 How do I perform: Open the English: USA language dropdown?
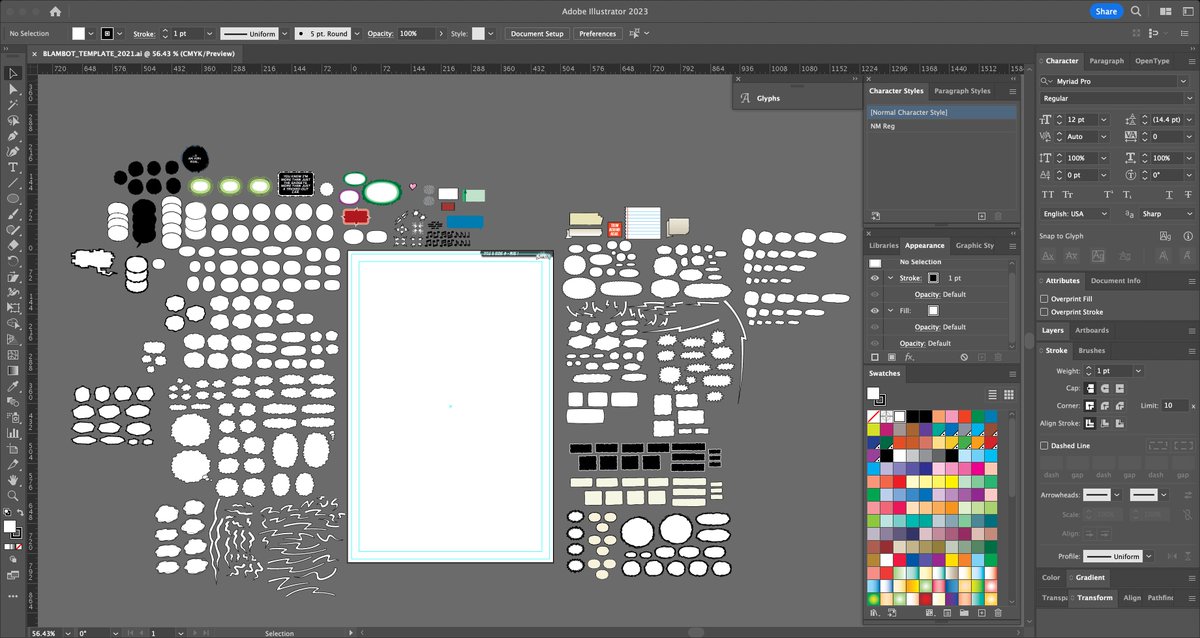point(1104,214)
